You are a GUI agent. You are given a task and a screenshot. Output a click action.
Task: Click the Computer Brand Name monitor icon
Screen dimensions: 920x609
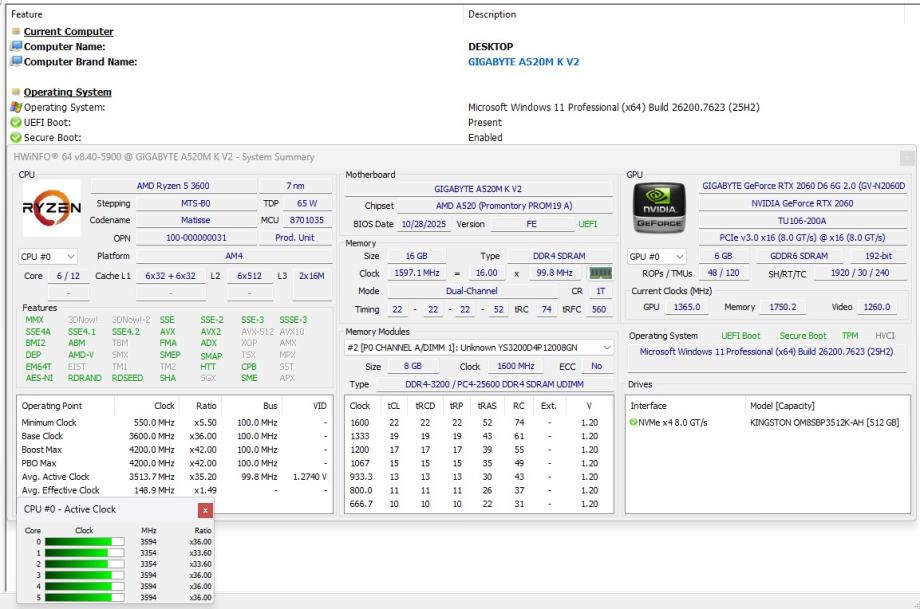[16, 62]
